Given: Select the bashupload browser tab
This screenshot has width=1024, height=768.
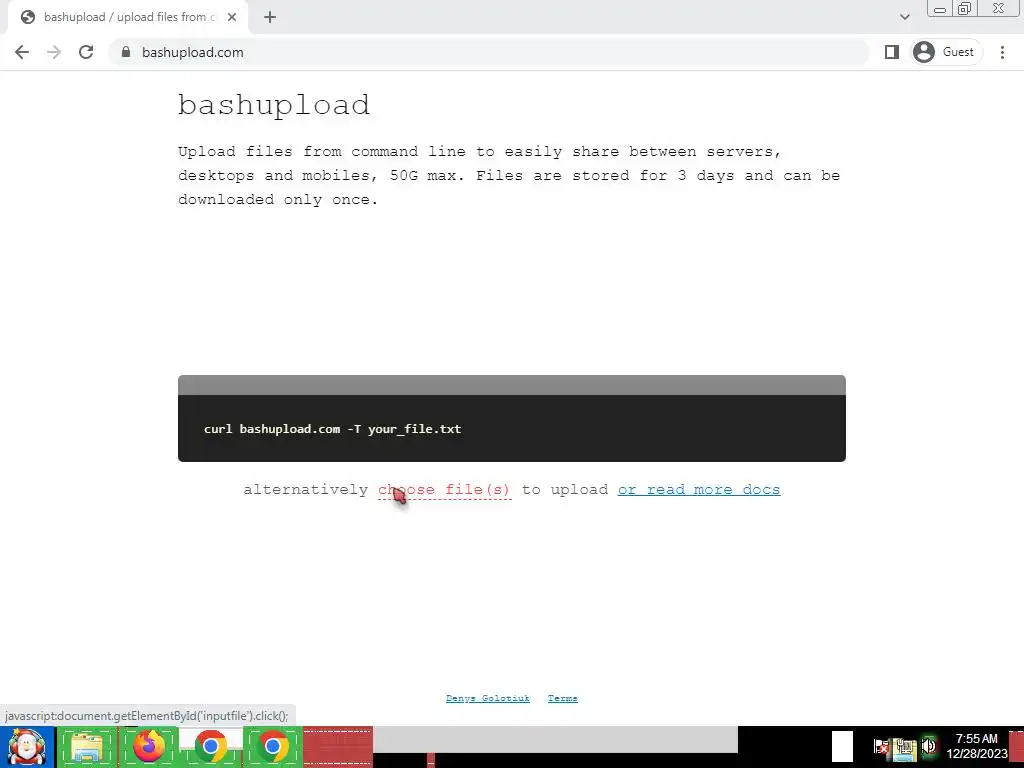Looking at the screenshot, I should [x=128, y=18].
